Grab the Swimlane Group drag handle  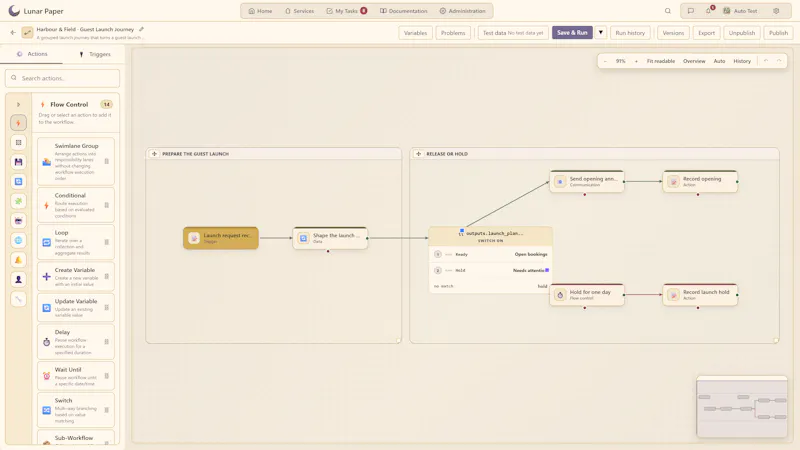(107, 161)
